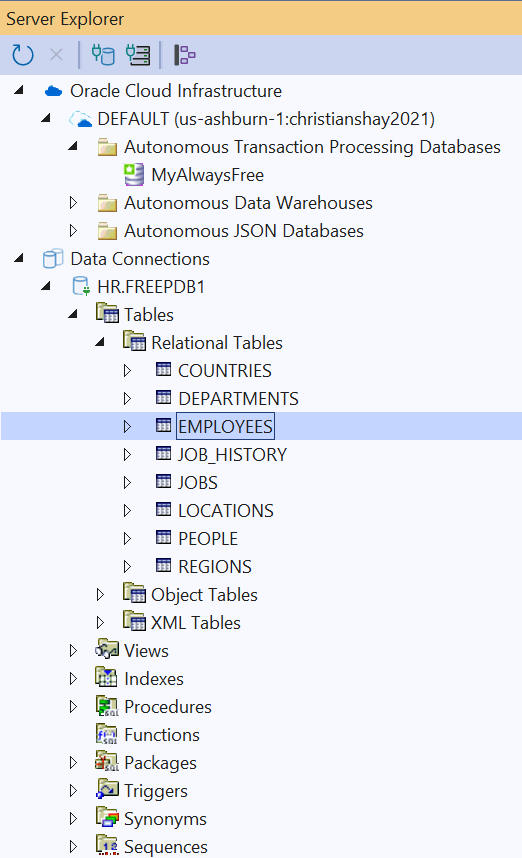Image resolution: width=522 pixels, height=858 pixels.
Task: Collapse the Data Connections node
Action: [x=19, y=258]
